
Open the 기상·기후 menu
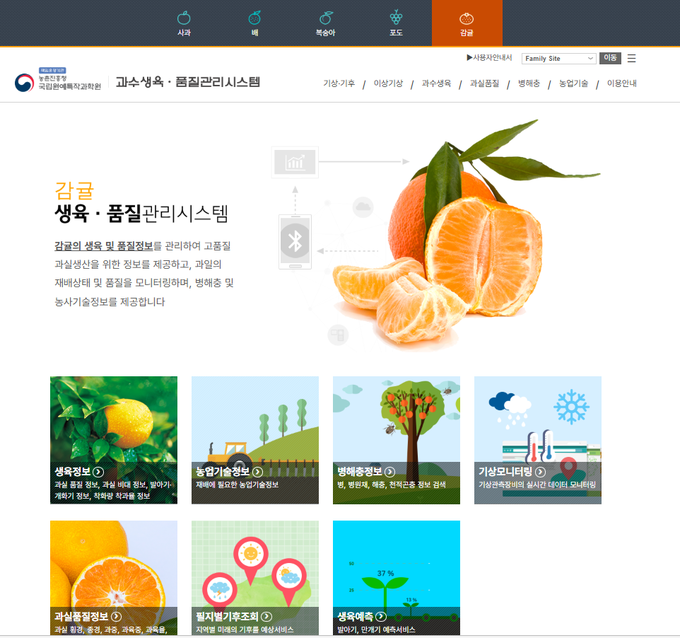tap(339, 84)
